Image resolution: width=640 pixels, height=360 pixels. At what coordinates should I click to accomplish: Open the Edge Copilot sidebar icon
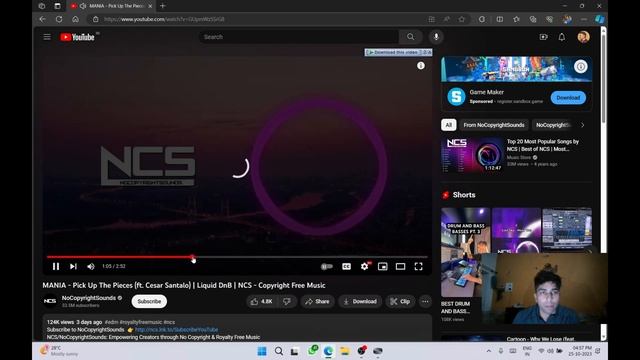600,19
